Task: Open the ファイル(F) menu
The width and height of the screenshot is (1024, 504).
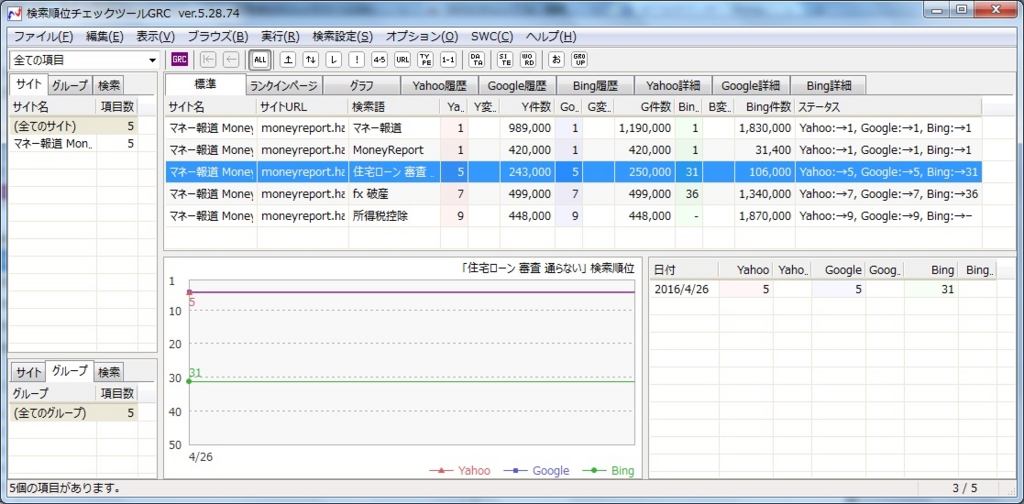Action: point(43,37)
